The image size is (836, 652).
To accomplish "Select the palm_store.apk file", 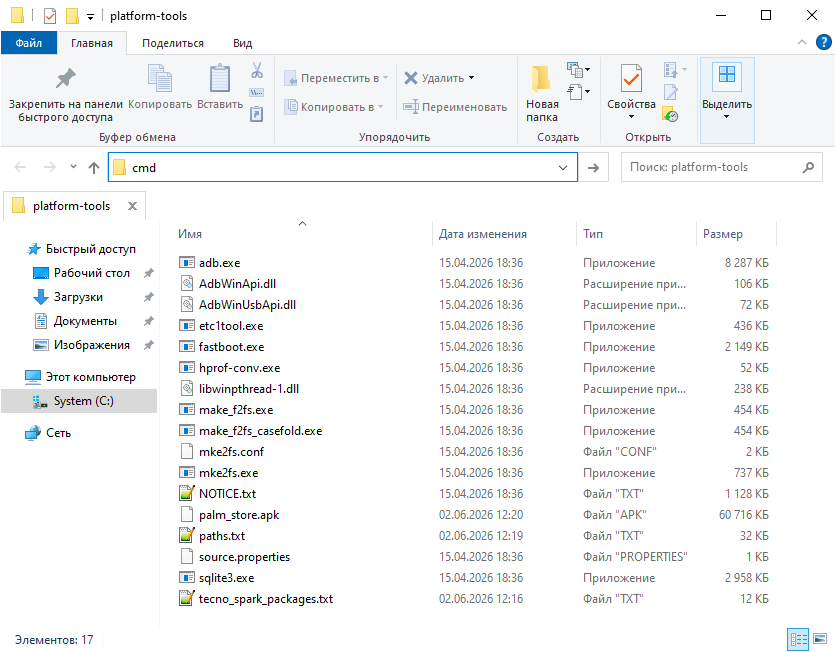I will (239, 515).
